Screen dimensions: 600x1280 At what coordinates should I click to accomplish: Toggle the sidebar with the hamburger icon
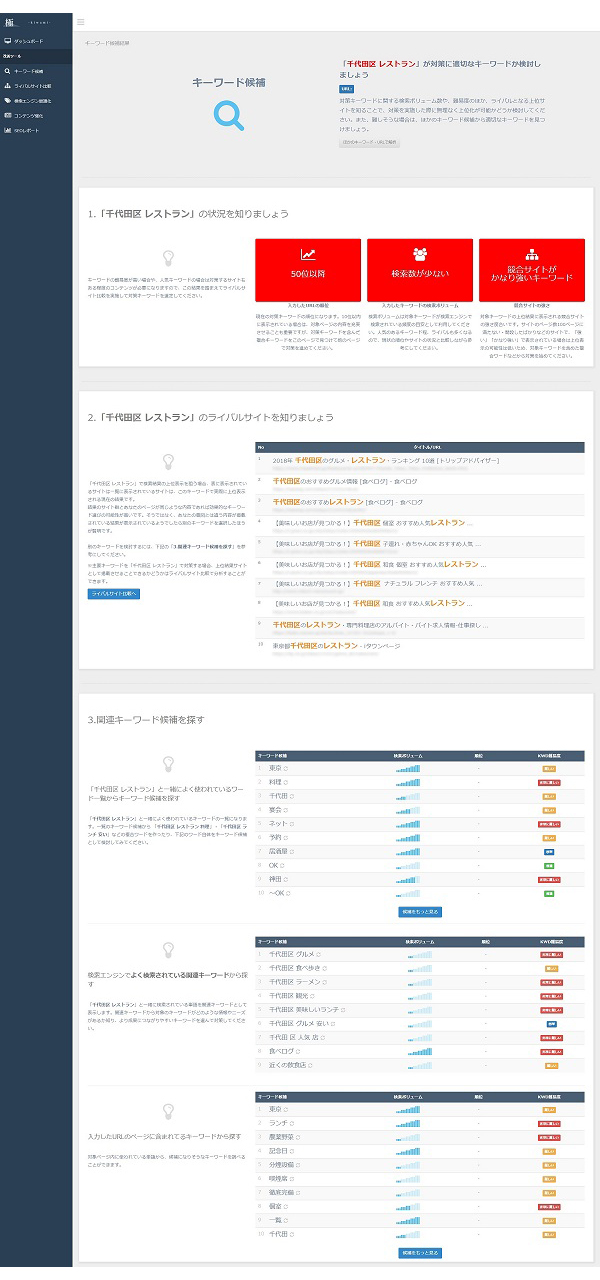point(81,22)
